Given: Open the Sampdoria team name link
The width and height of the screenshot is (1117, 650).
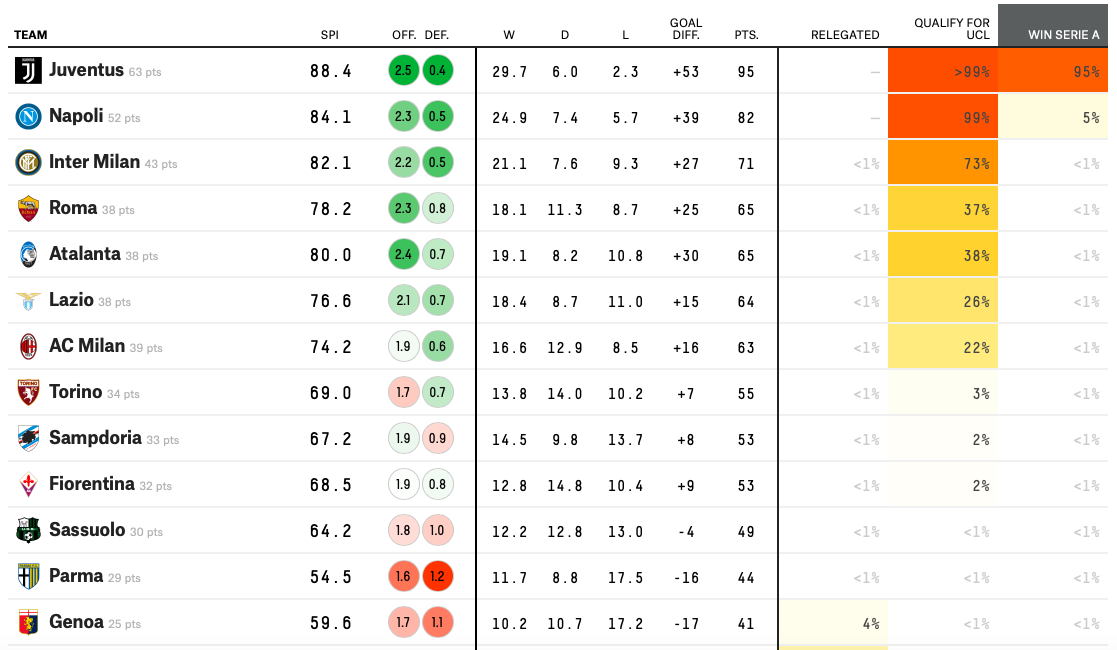Looking at the screenshot, I should click(95, 438).
